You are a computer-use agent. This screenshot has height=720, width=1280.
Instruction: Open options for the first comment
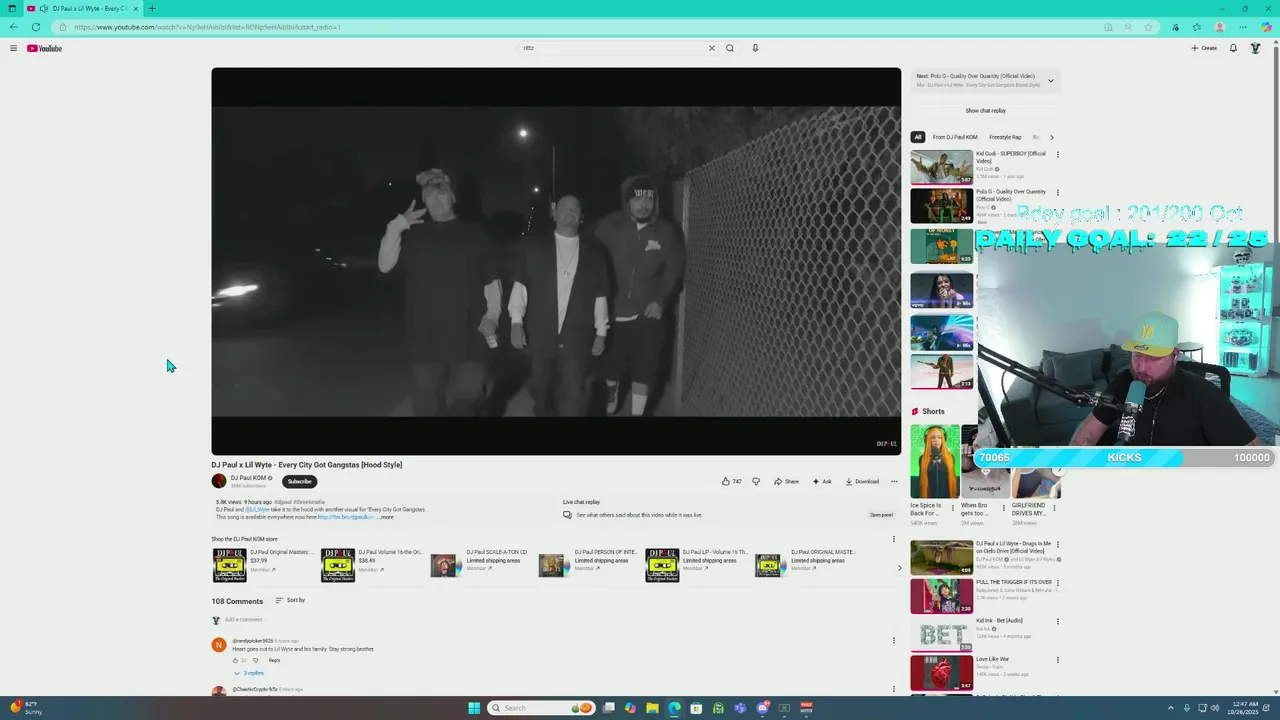point(894,641)
